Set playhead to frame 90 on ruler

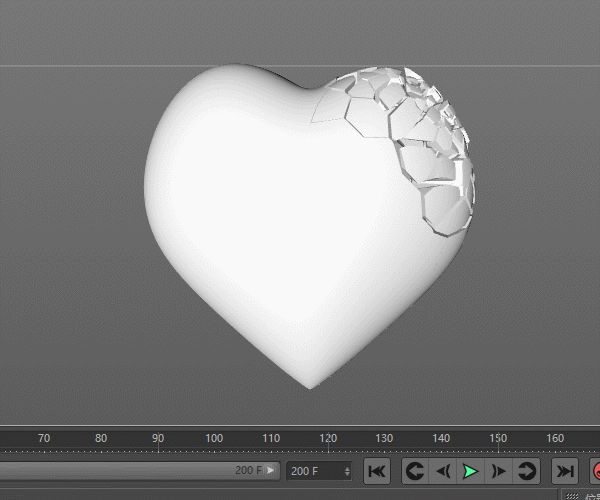coord(158,438)
